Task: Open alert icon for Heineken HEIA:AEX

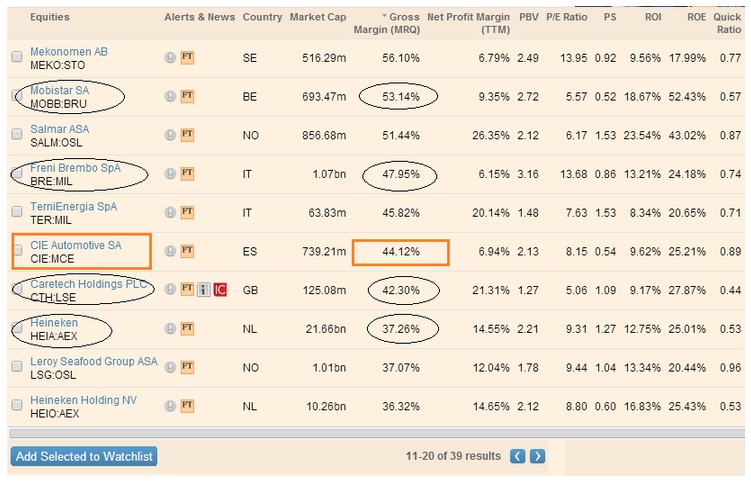Action: point(170,329)
